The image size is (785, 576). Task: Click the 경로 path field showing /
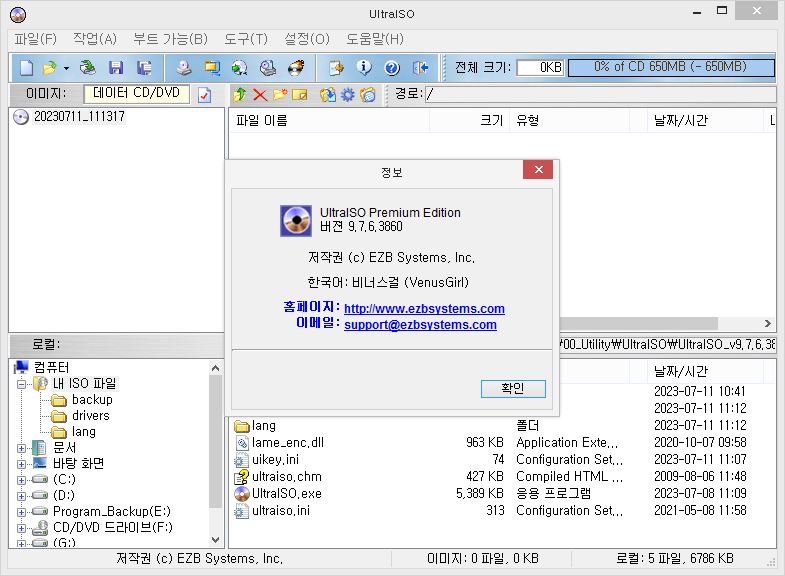click(600, 94)
